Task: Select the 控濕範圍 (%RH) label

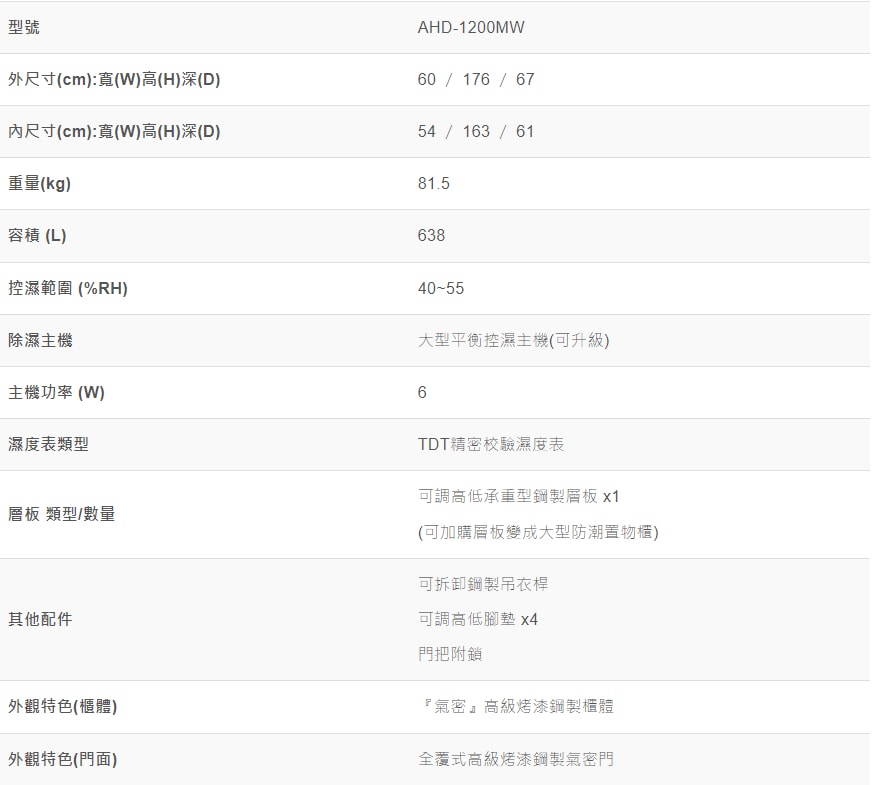Action: point(68,288)
